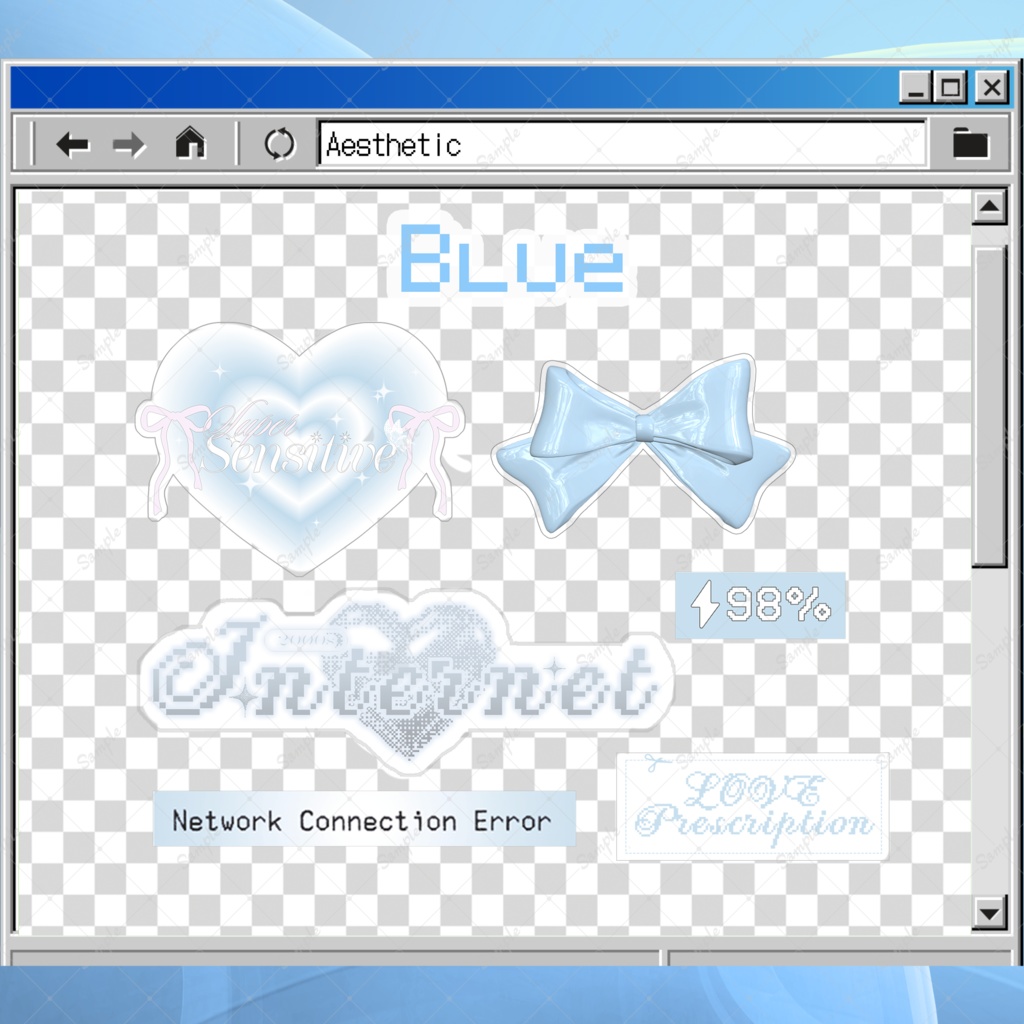Refresh using the circular arrows icon
The height and width of the screenshot is (1024, 1024).
(280, 144)
